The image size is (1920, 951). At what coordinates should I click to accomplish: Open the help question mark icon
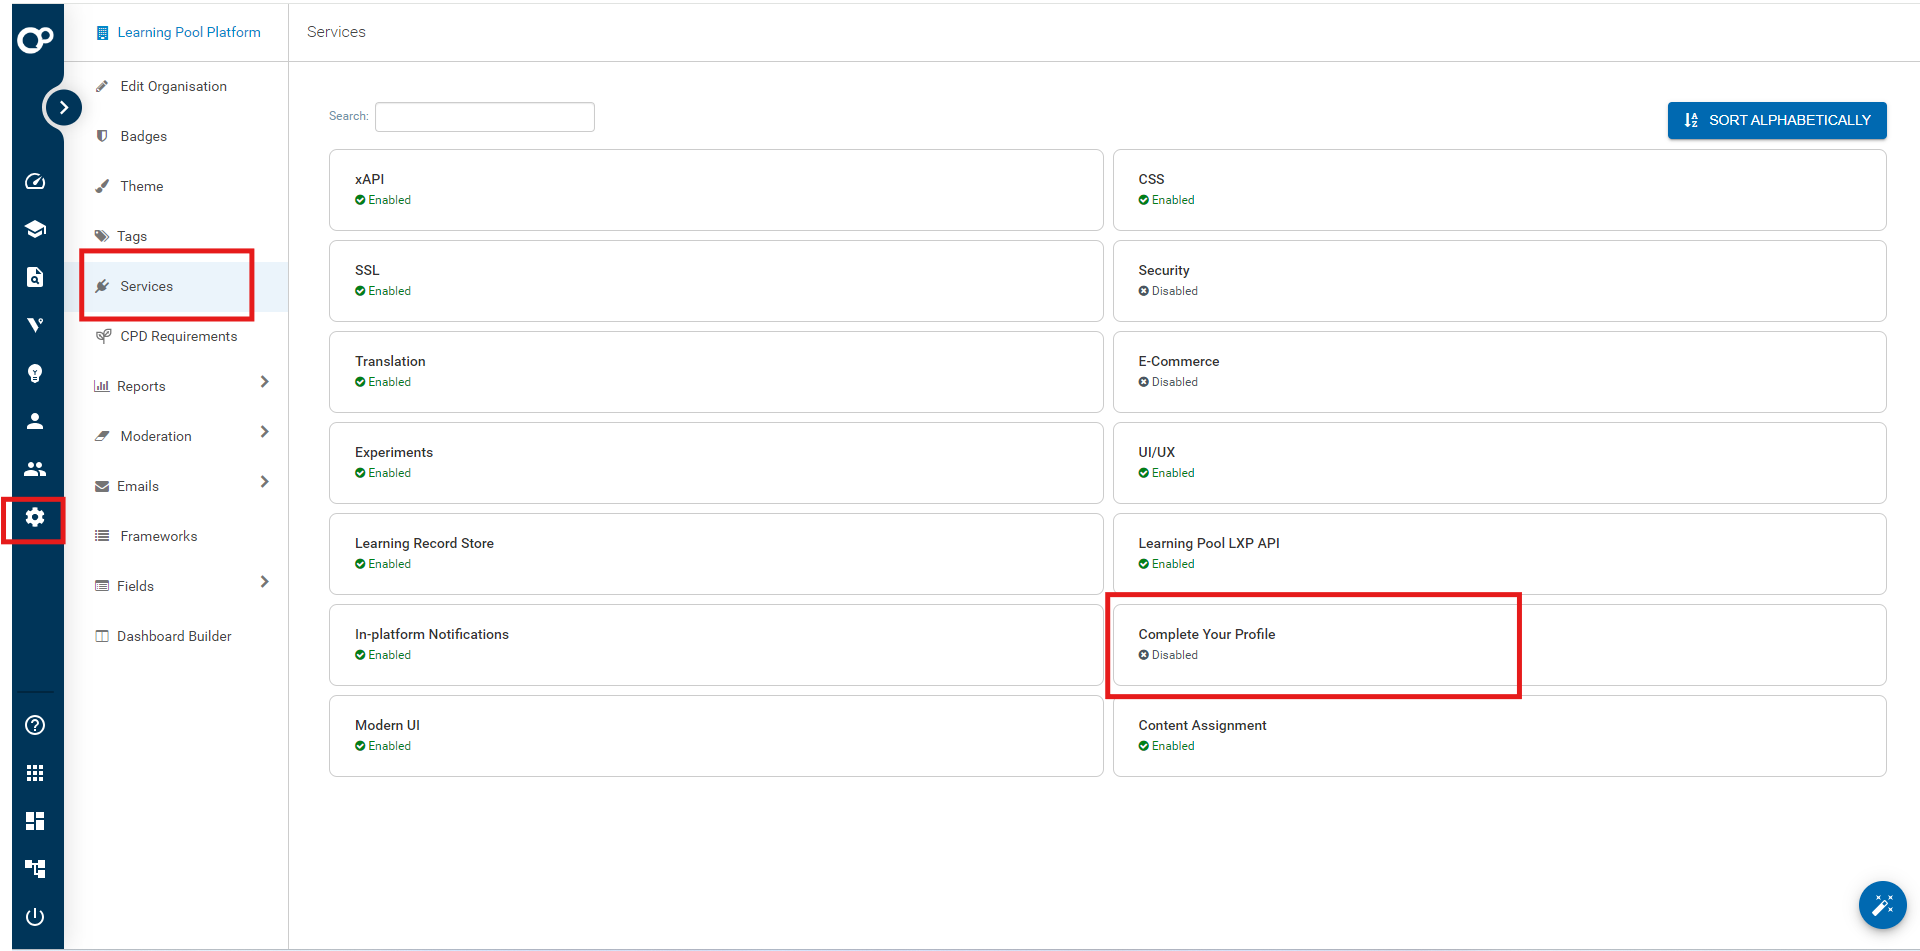[35, 725]
